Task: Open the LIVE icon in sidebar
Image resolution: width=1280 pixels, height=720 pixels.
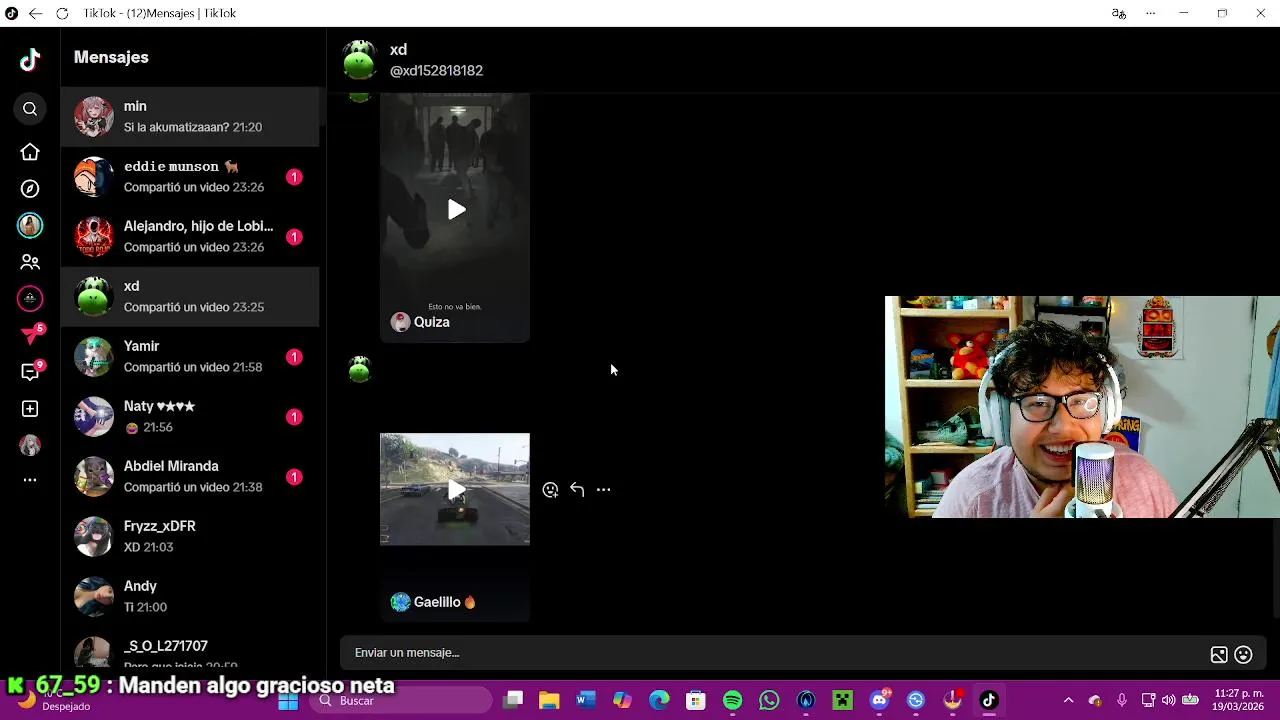Action: tap(30, 298)
